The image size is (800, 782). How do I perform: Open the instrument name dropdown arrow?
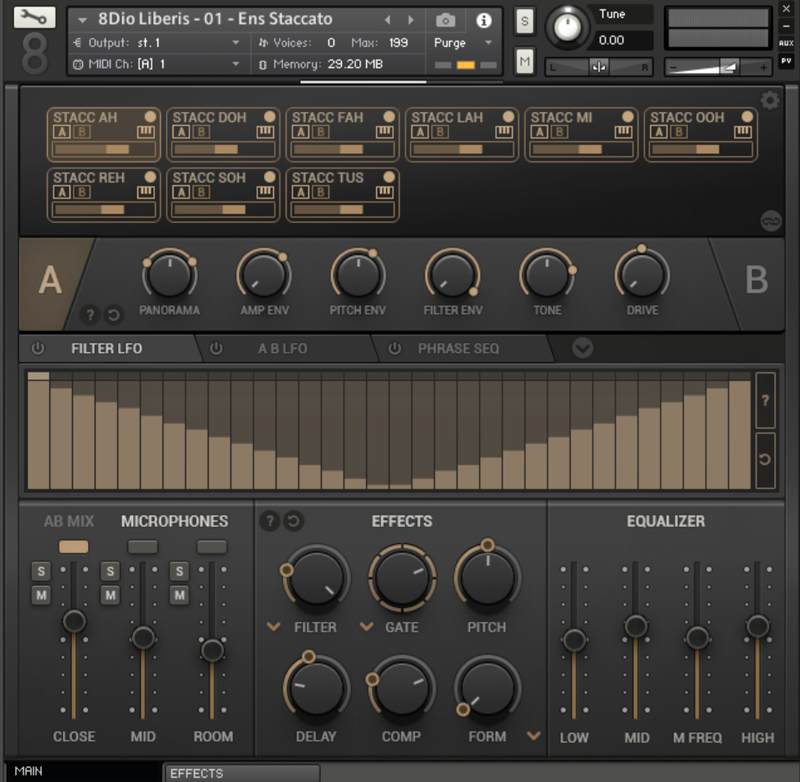click(82, 20)
